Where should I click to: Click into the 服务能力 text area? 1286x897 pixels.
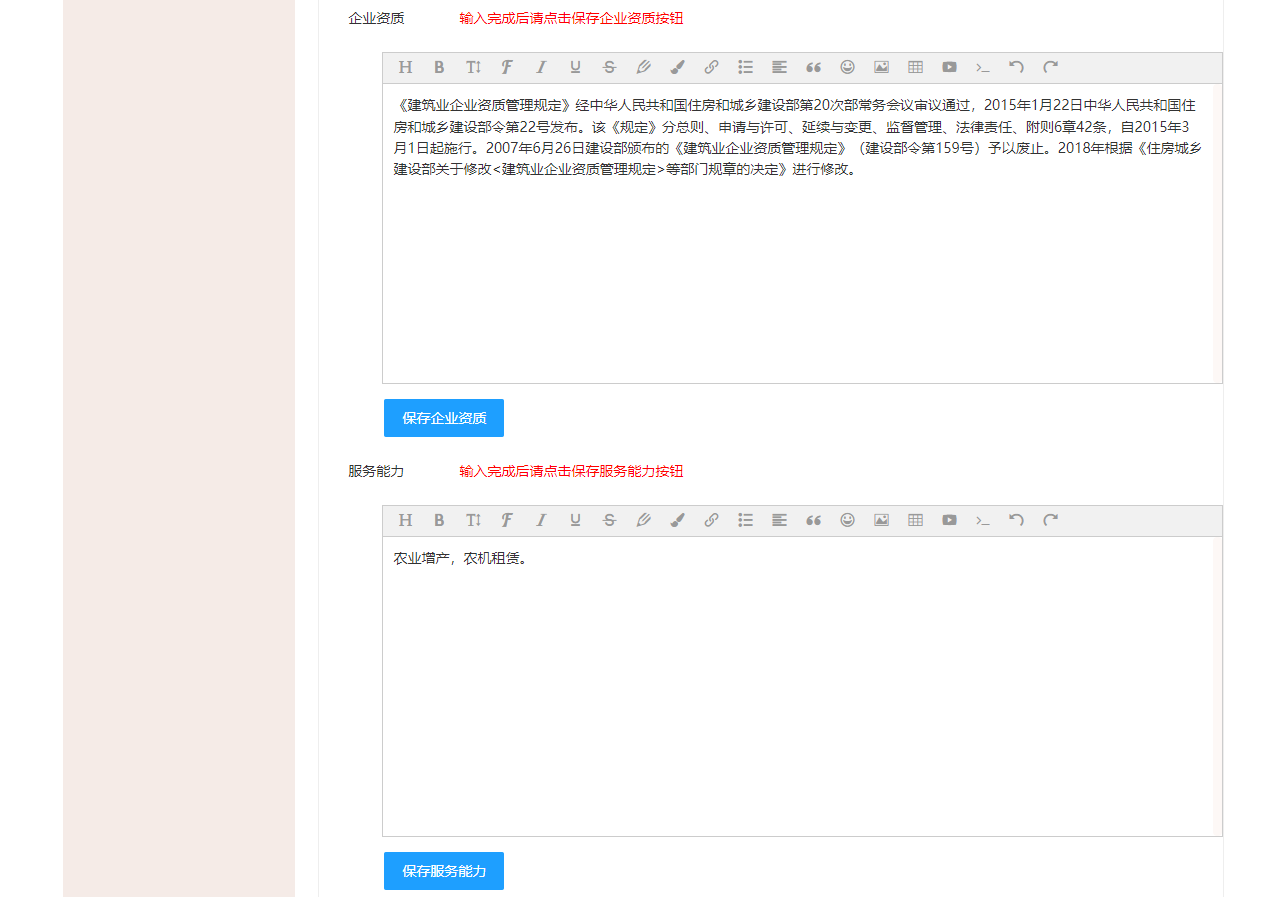tap(800, 690)
